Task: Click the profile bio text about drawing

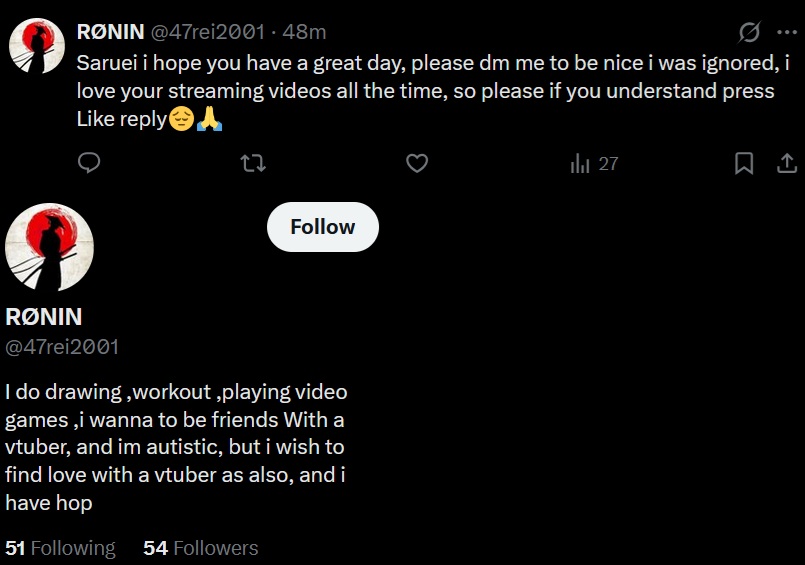Action: click(x=175, y=447)
